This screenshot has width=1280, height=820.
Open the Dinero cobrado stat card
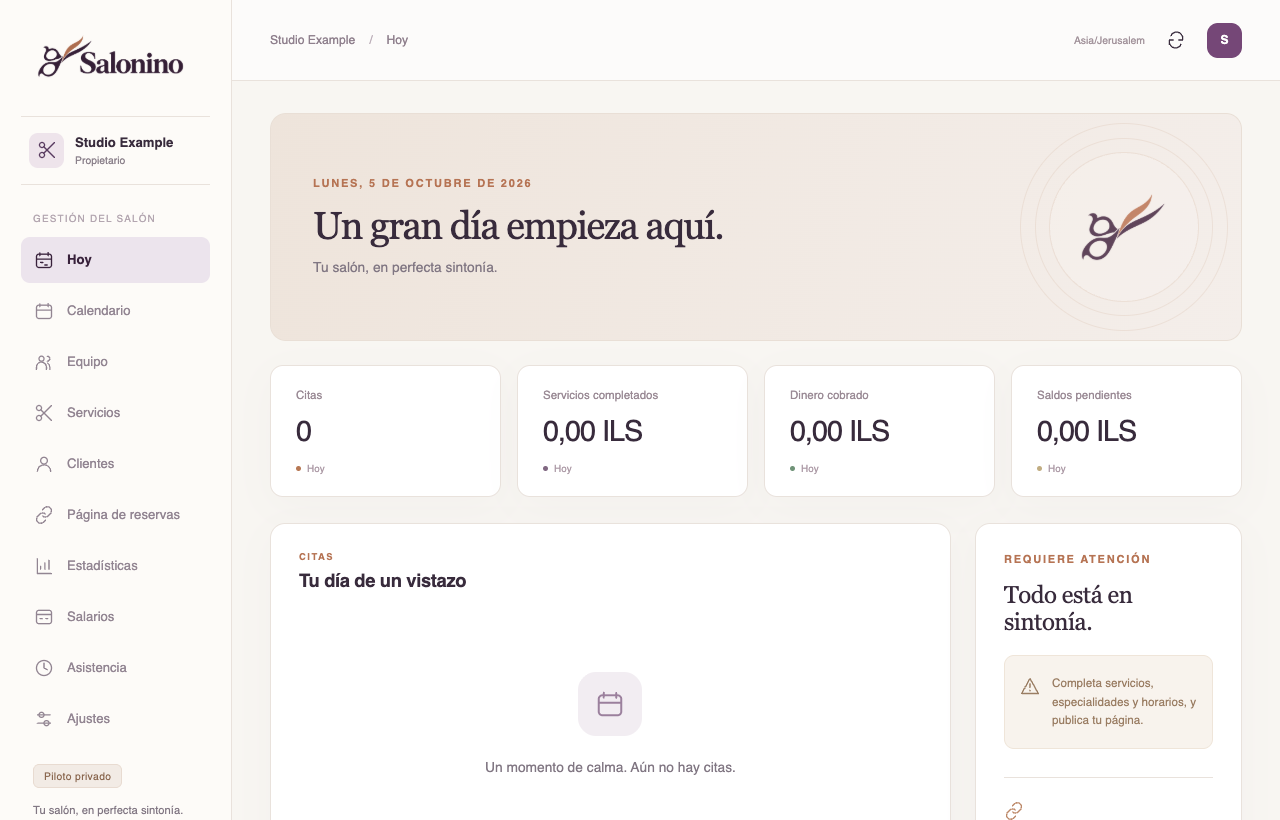[879, 431]
